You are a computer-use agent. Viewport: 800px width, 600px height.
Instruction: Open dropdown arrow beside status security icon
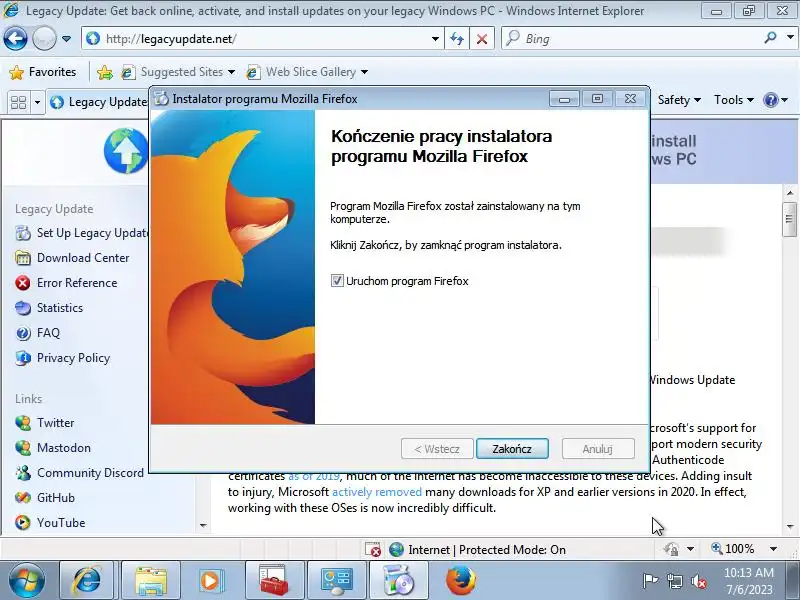[690, 549]
